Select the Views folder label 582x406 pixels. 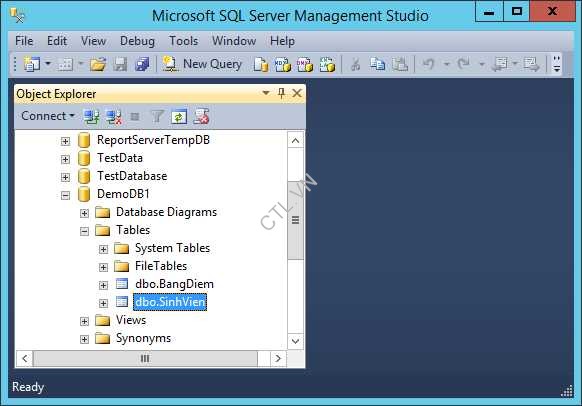pyautogui.click(x=131, y=320)
